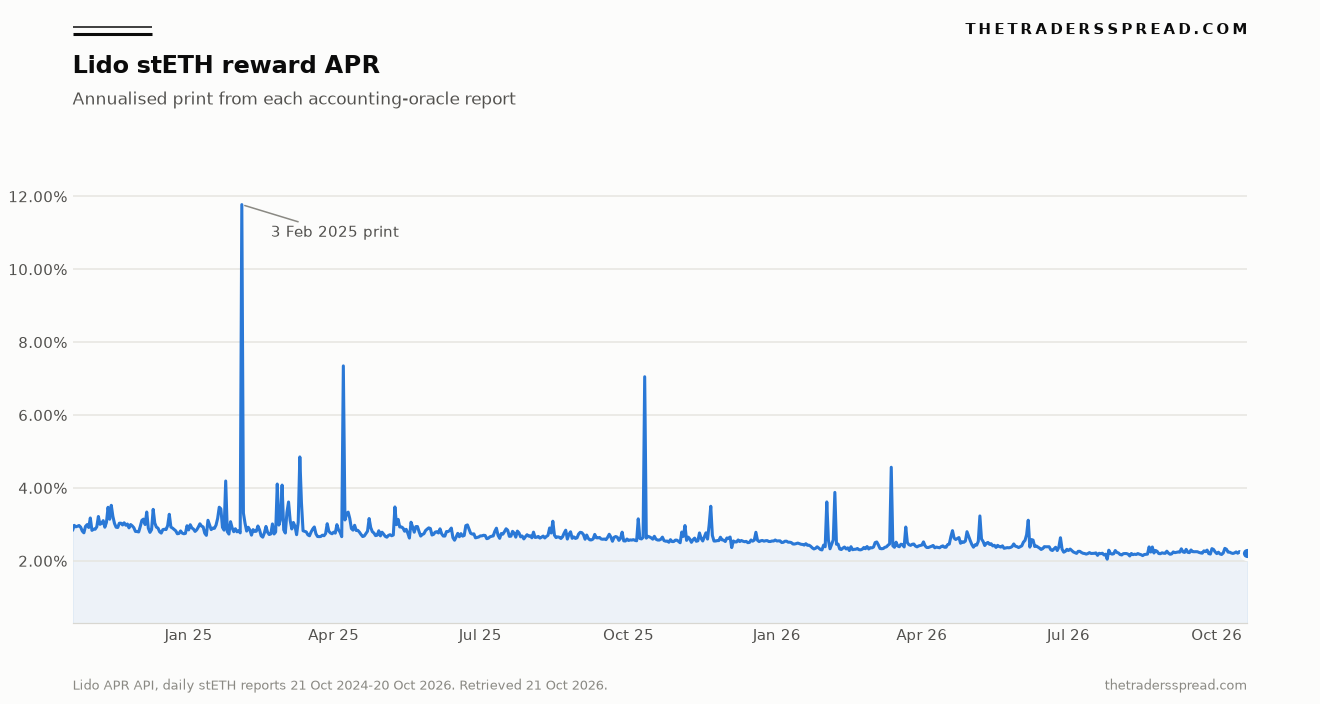Click the final data point marker on the line
Viewport: 1320px width, 704px height.
[x=1247, y=553]
